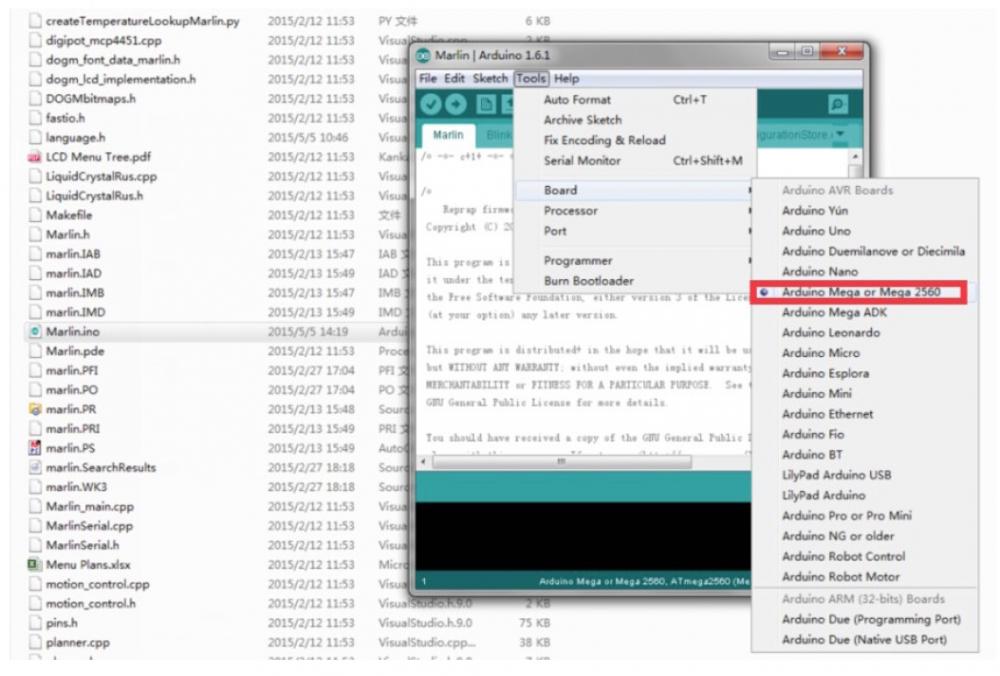Click the editor's vertical scroll up arrow
Viewport: 1000px width, 676px height.
(855, 156)
